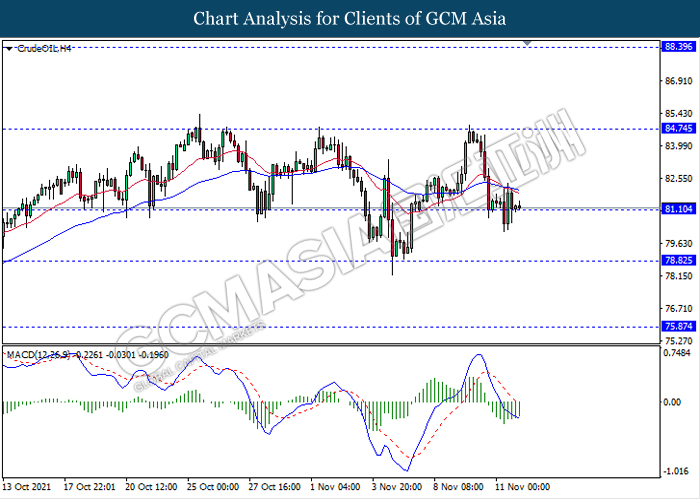Click the 17 Oct 22:01 time label
The image size is (700, 500).
(89, 487)
